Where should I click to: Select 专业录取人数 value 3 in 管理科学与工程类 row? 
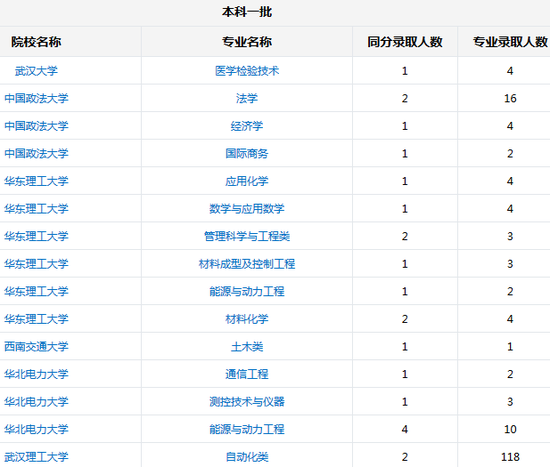pyautogui.click(x=510, y=236)
